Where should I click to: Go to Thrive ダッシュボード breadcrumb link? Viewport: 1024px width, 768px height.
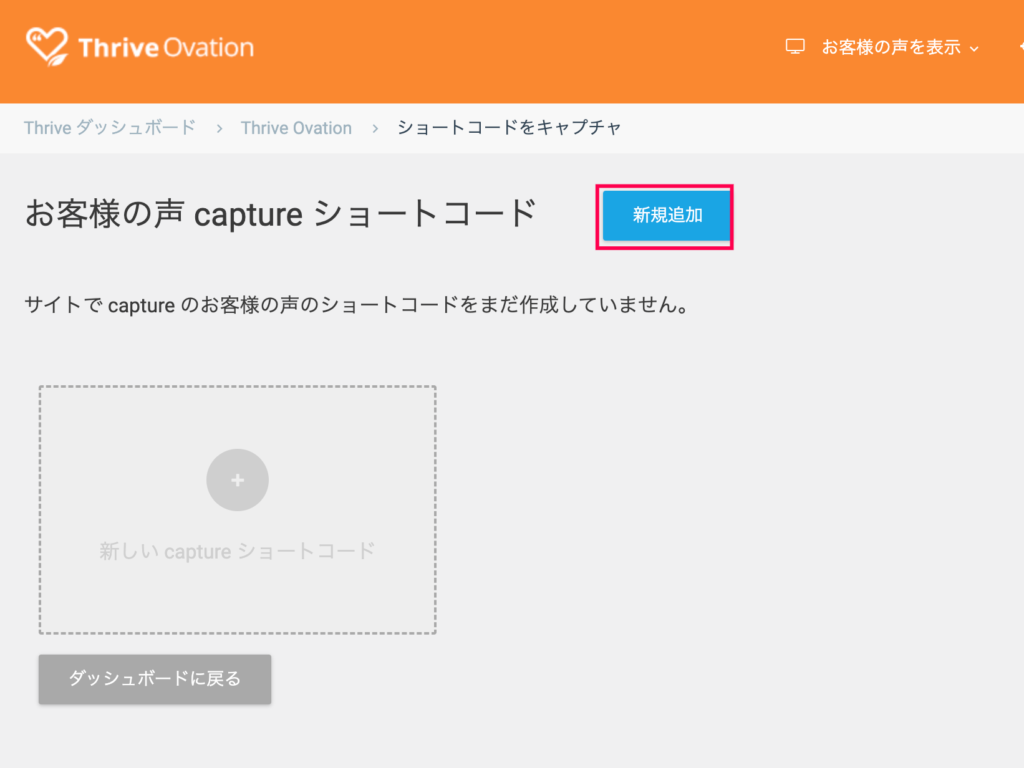110,127
